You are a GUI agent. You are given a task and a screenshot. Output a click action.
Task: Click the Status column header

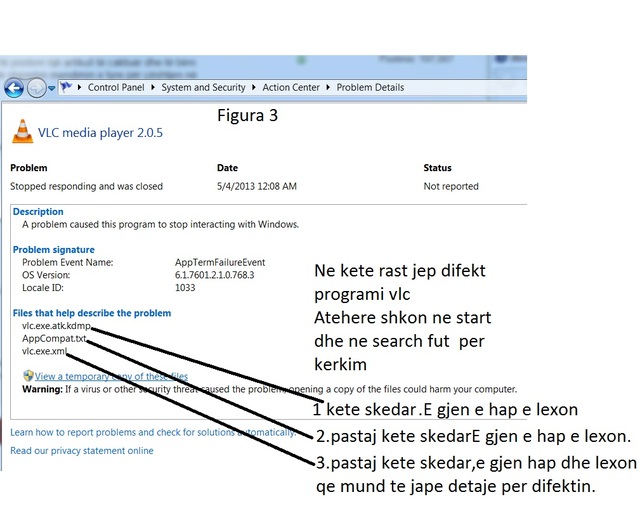point(438,168)
